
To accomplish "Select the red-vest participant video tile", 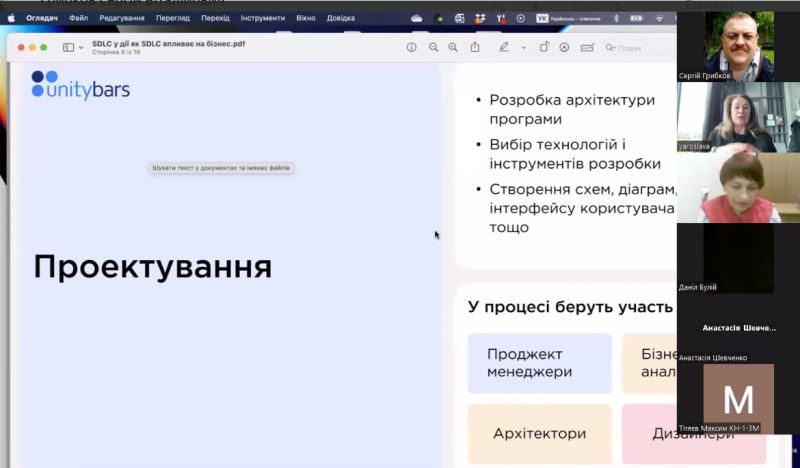I will pyautogui.click(x=738, y=187).
